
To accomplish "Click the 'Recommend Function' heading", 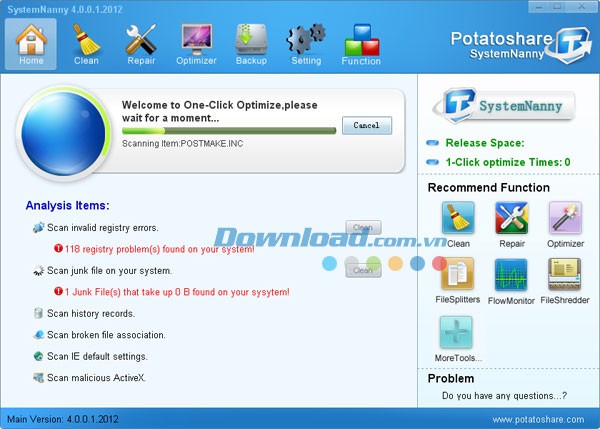I will tap(489, 188).
